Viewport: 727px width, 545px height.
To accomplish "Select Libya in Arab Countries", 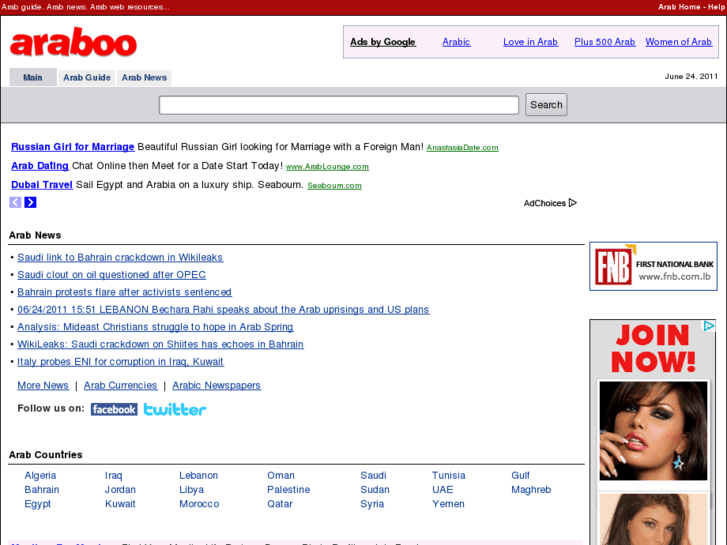I will point(191,490).
